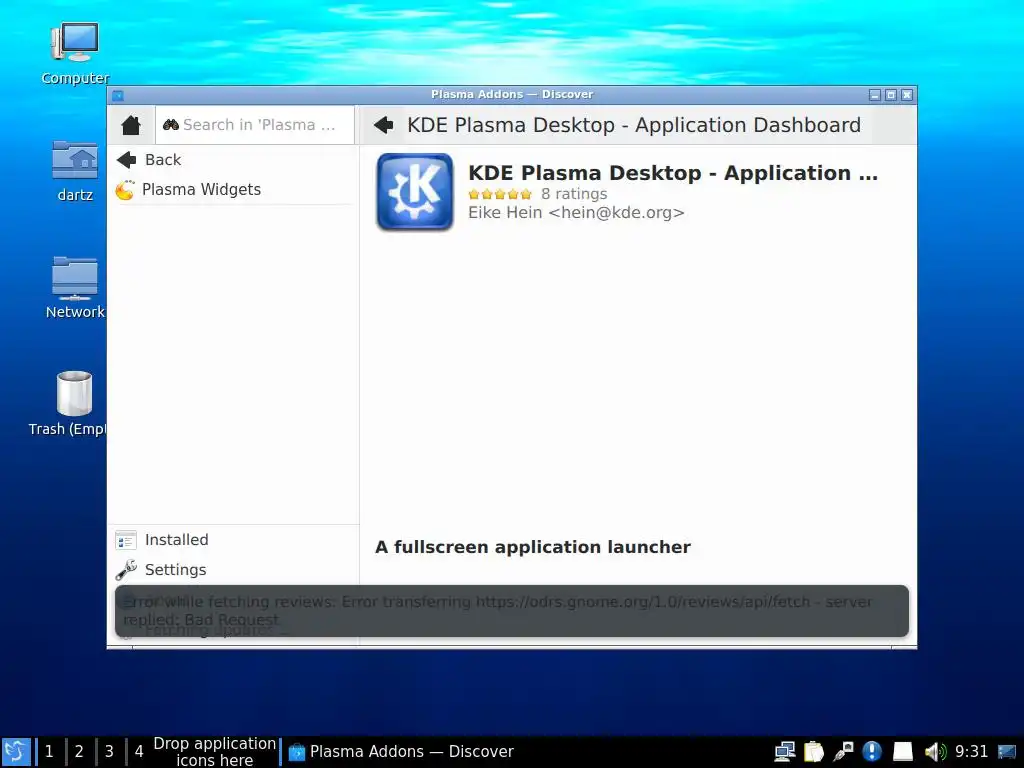1024x768 pixels.
Task: Focus the 'Search in Plasma' search field
Action: [255, 125]
